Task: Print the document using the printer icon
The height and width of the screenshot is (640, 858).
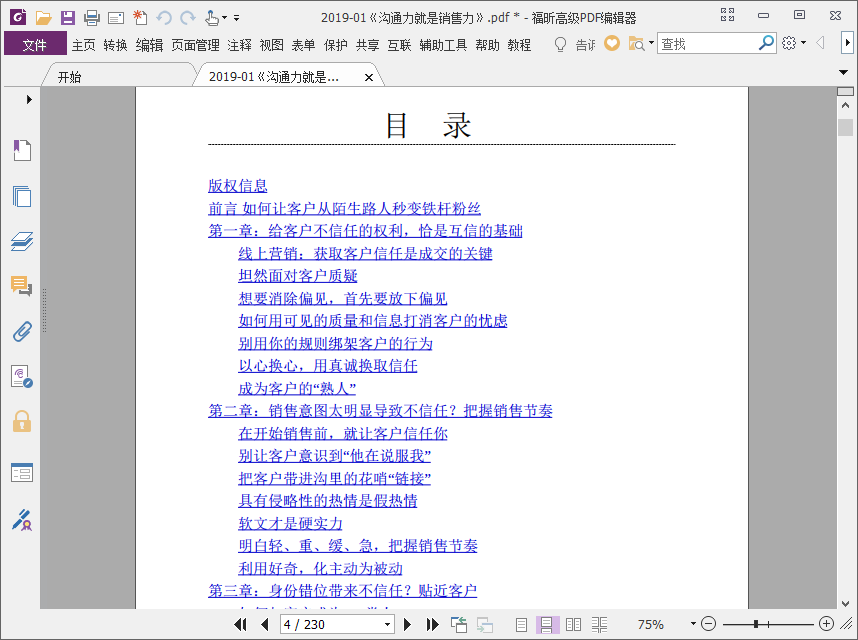Action: click(x=92, y=18)
